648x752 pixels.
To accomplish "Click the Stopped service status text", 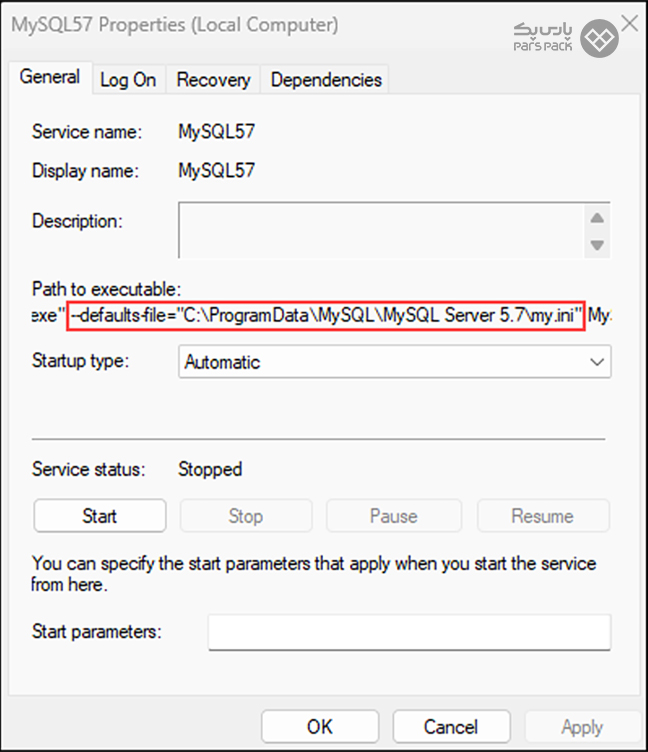I will point(210,469).
